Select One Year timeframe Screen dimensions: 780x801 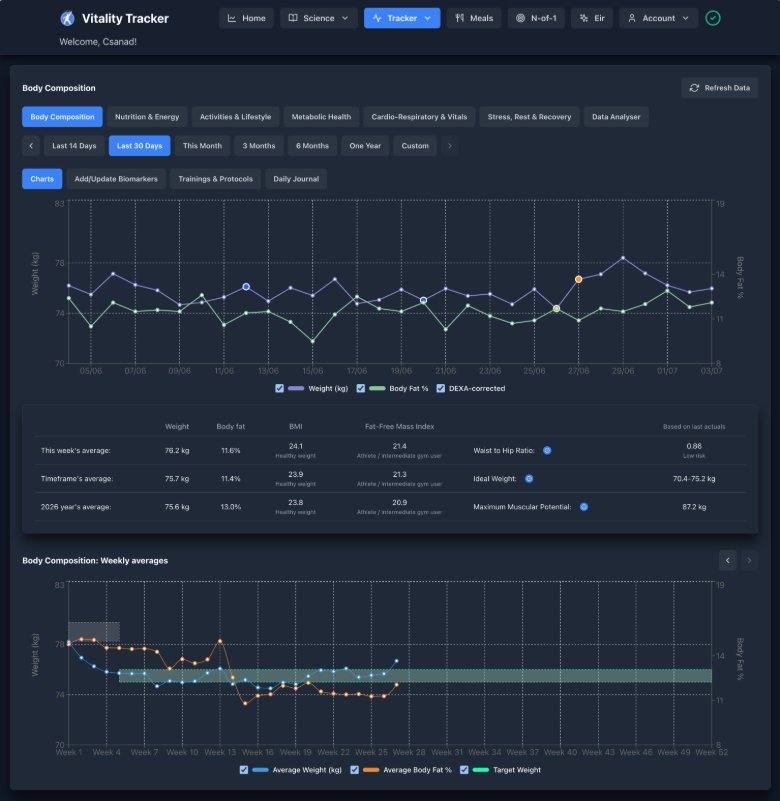[365, 146]
